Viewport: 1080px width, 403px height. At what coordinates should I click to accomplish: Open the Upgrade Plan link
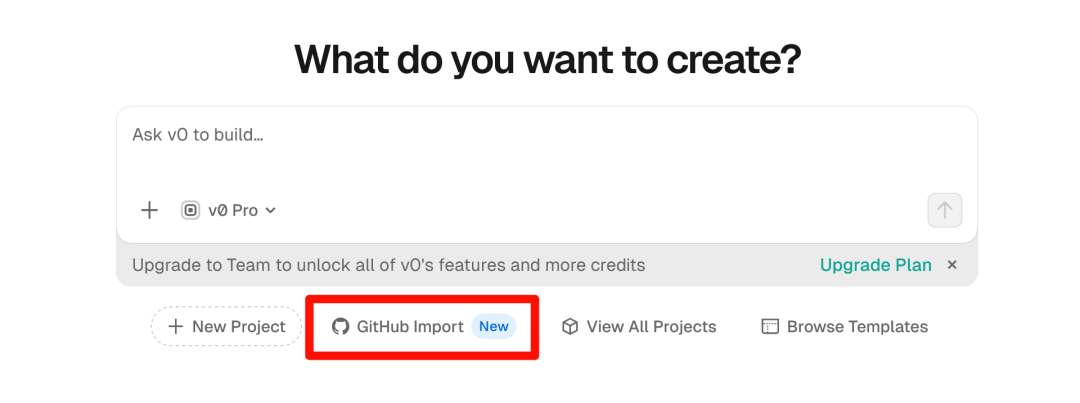875,265
